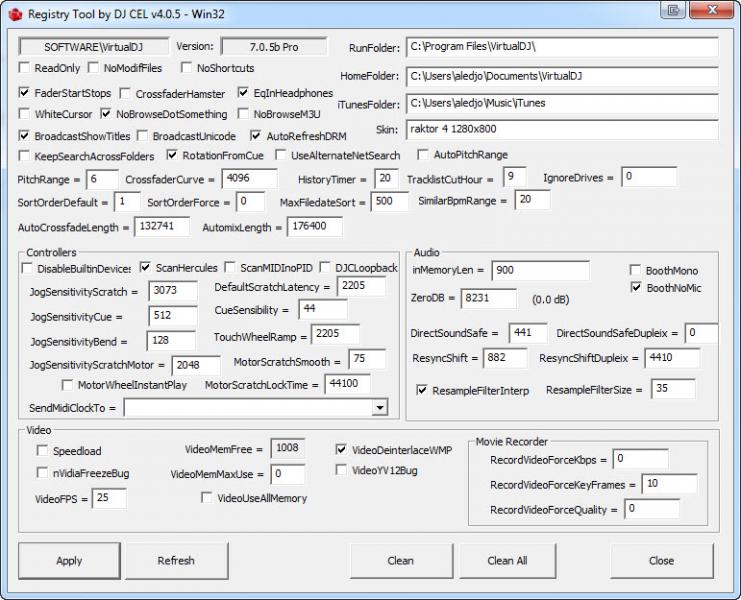This screenshot has width=741, height=600.
Task: Click the Clean All button
Action: (x=507, y=561)
